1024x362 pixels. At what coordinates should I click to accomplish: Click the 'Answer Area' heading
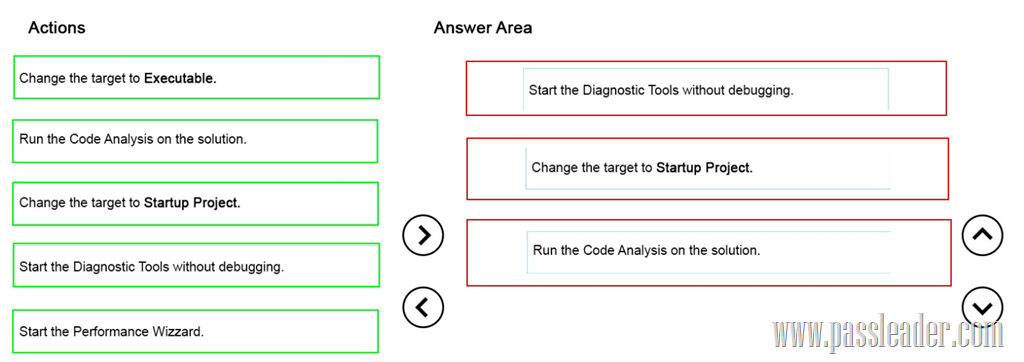point(483,27)
